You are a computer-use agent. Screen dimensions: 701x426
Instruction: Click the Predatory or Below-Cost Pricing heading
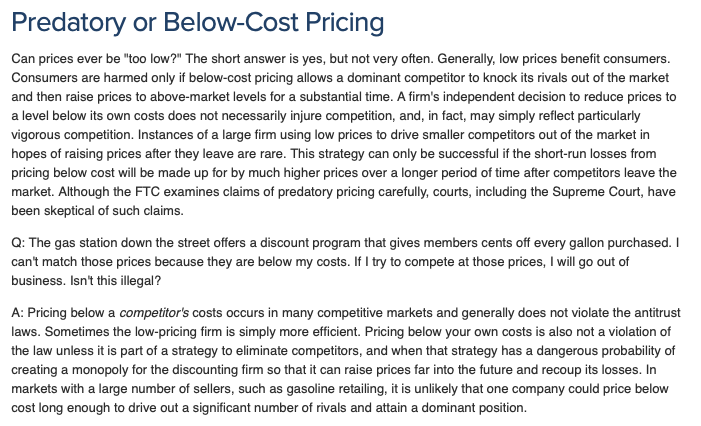click(x=190, y=22)
